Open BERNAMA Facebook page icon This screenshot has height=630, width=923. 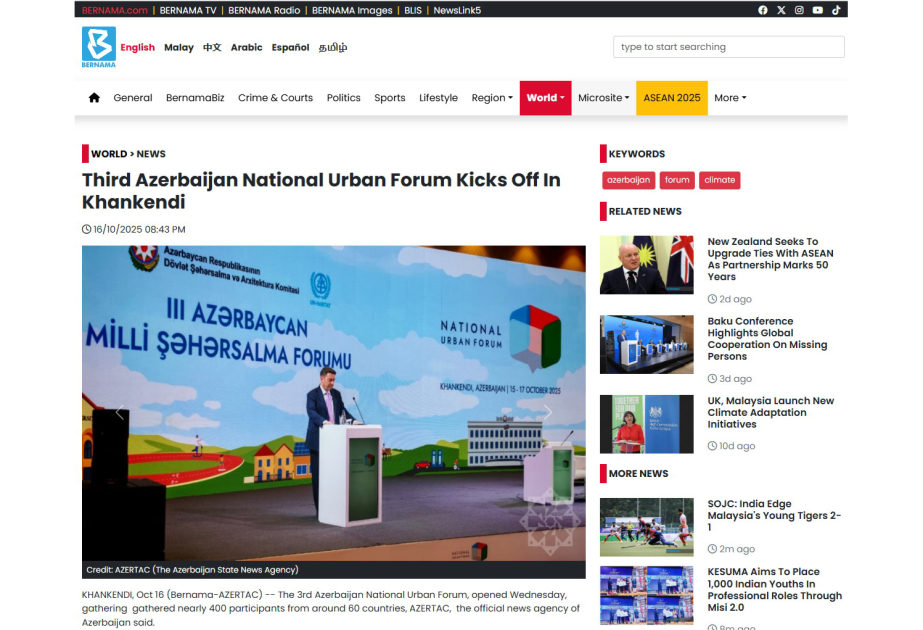tap(762, 10)
